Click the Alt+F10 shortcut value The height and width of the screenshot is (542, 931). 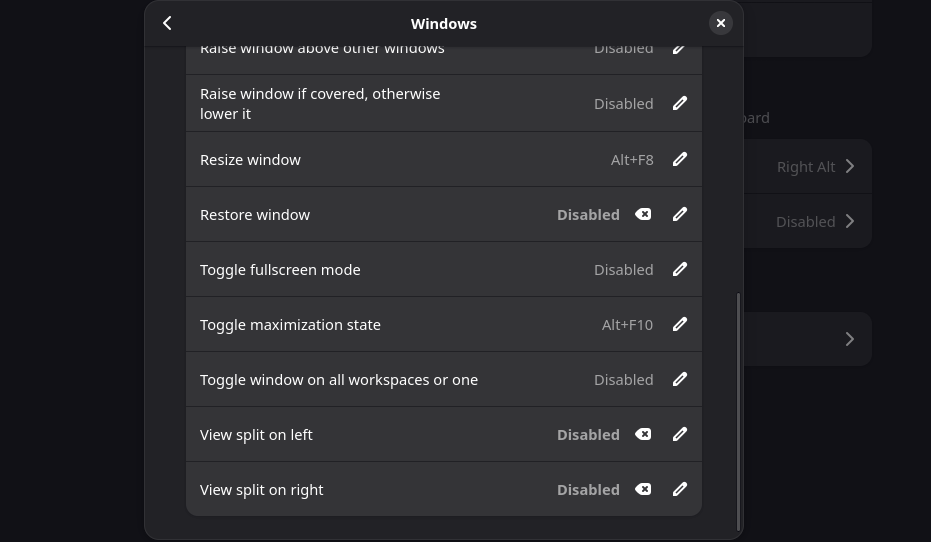(x=627, y=325)
